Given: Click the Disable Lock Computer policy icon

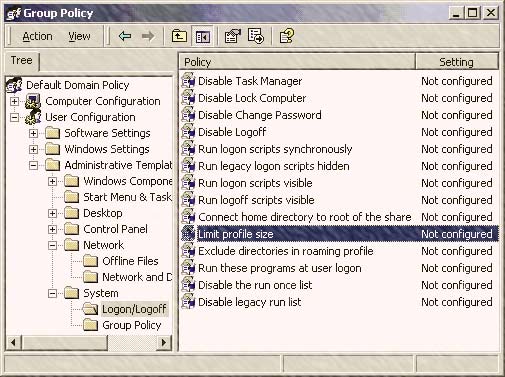Looking at the screenshot, I should point(188,98).
